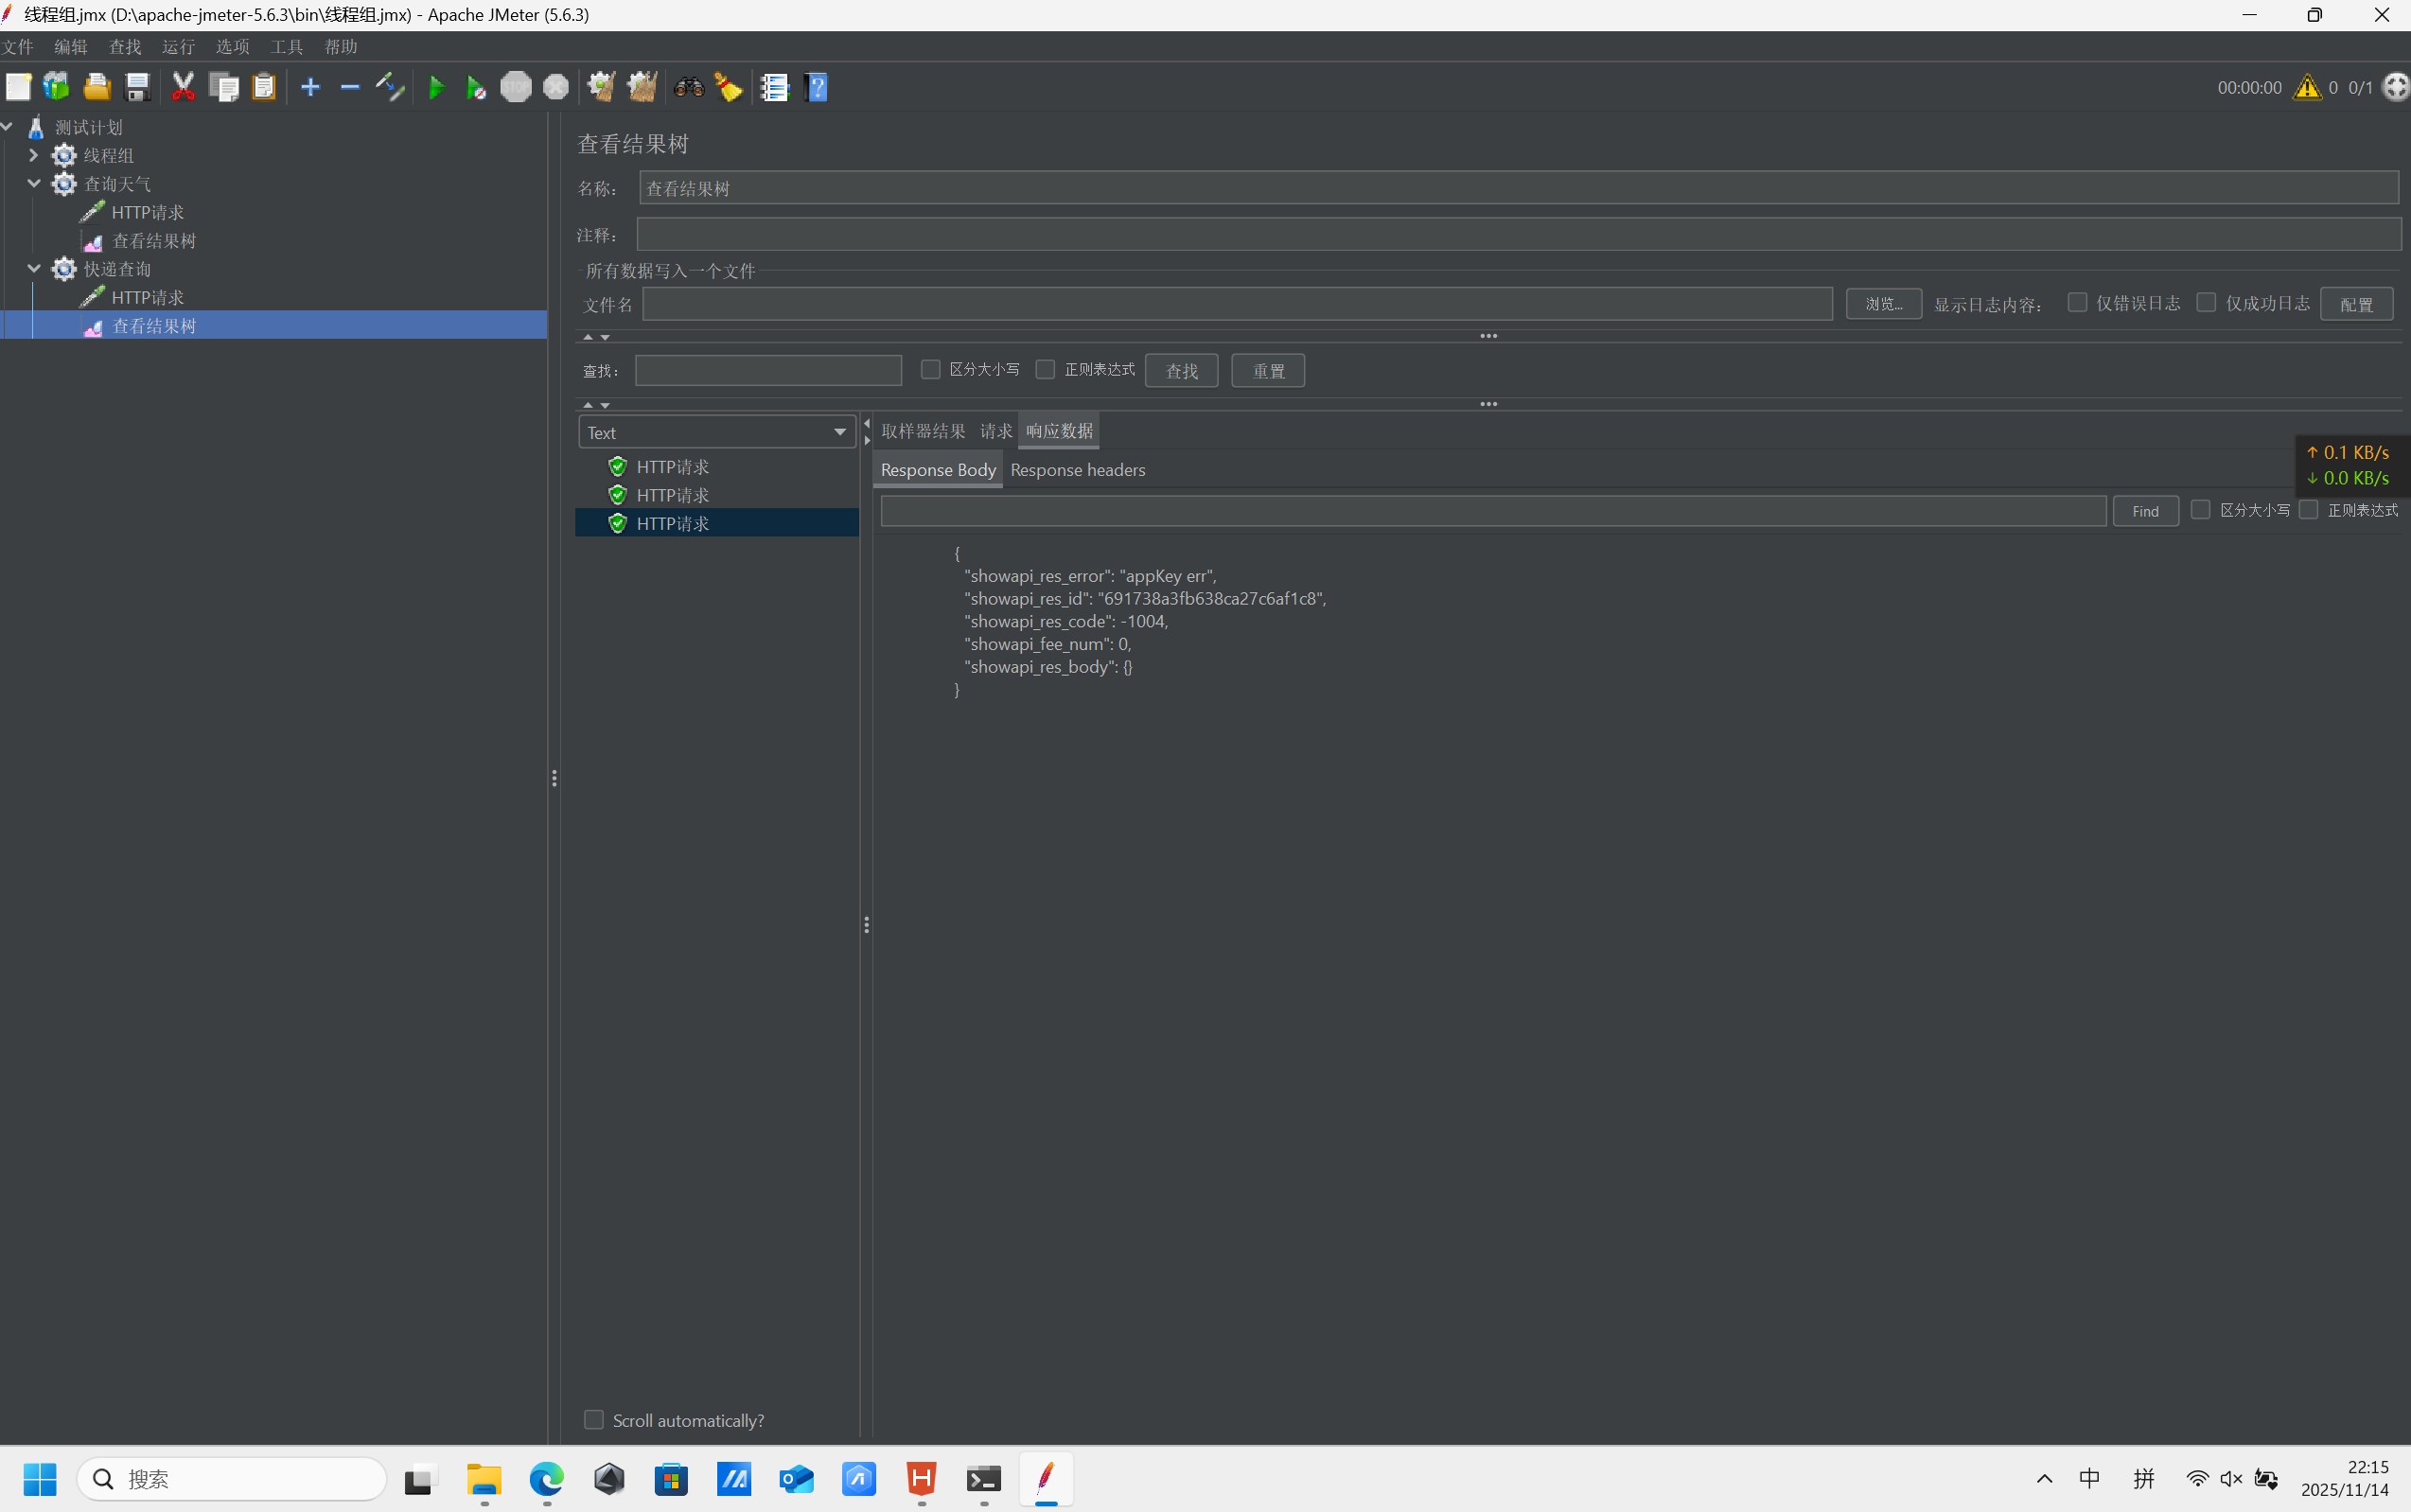Switch to Response headers tab
This screenshot has width=2411, height=1512.
pyautogui.click(x=1077, y=470)
